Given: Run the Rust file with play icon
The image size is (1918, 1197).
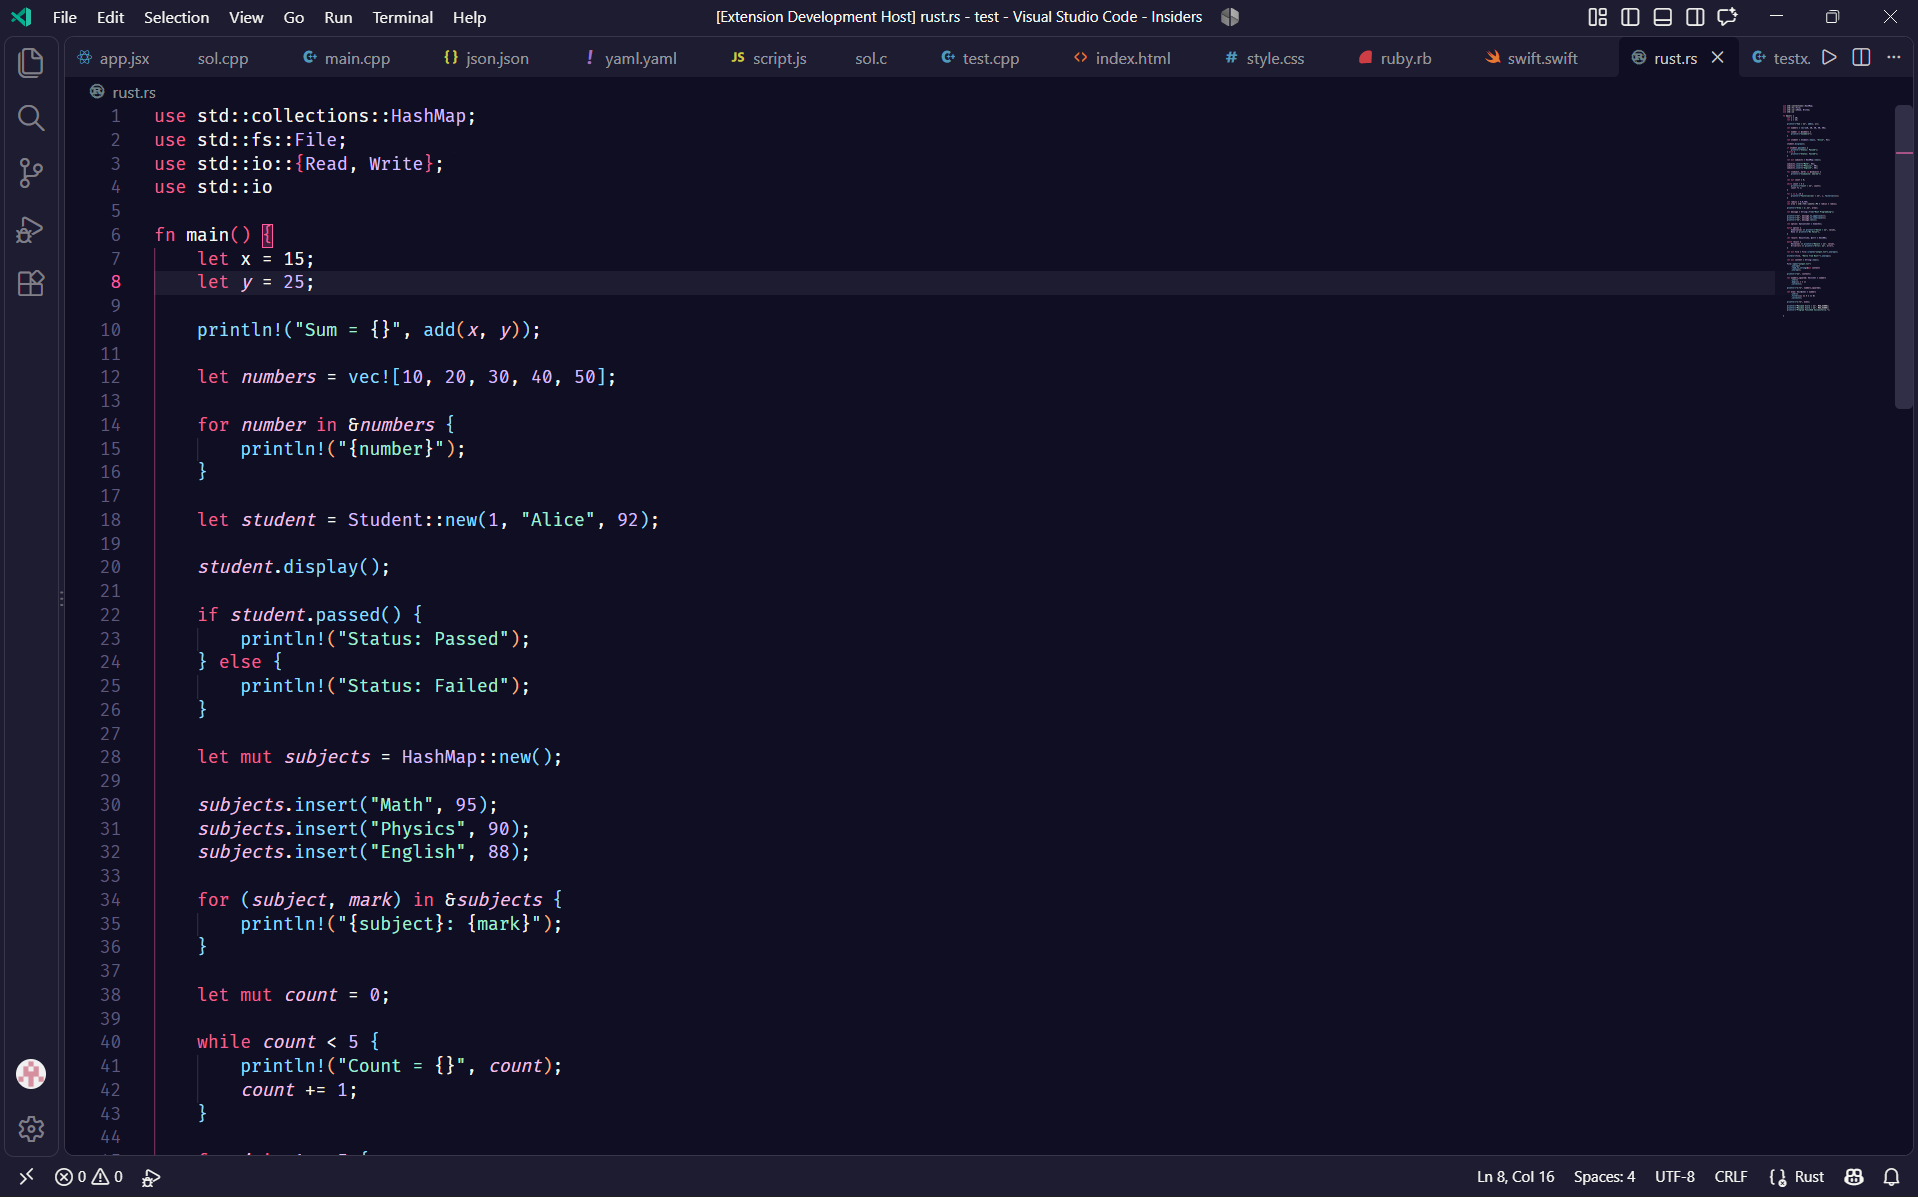Looking at the screenshot, I should [1829, 58].
